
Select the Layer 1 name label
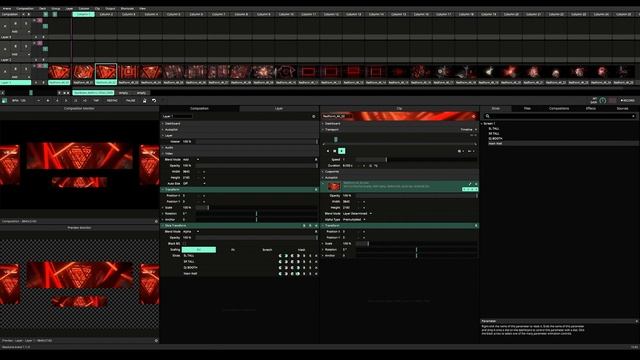tap(15, 82)
